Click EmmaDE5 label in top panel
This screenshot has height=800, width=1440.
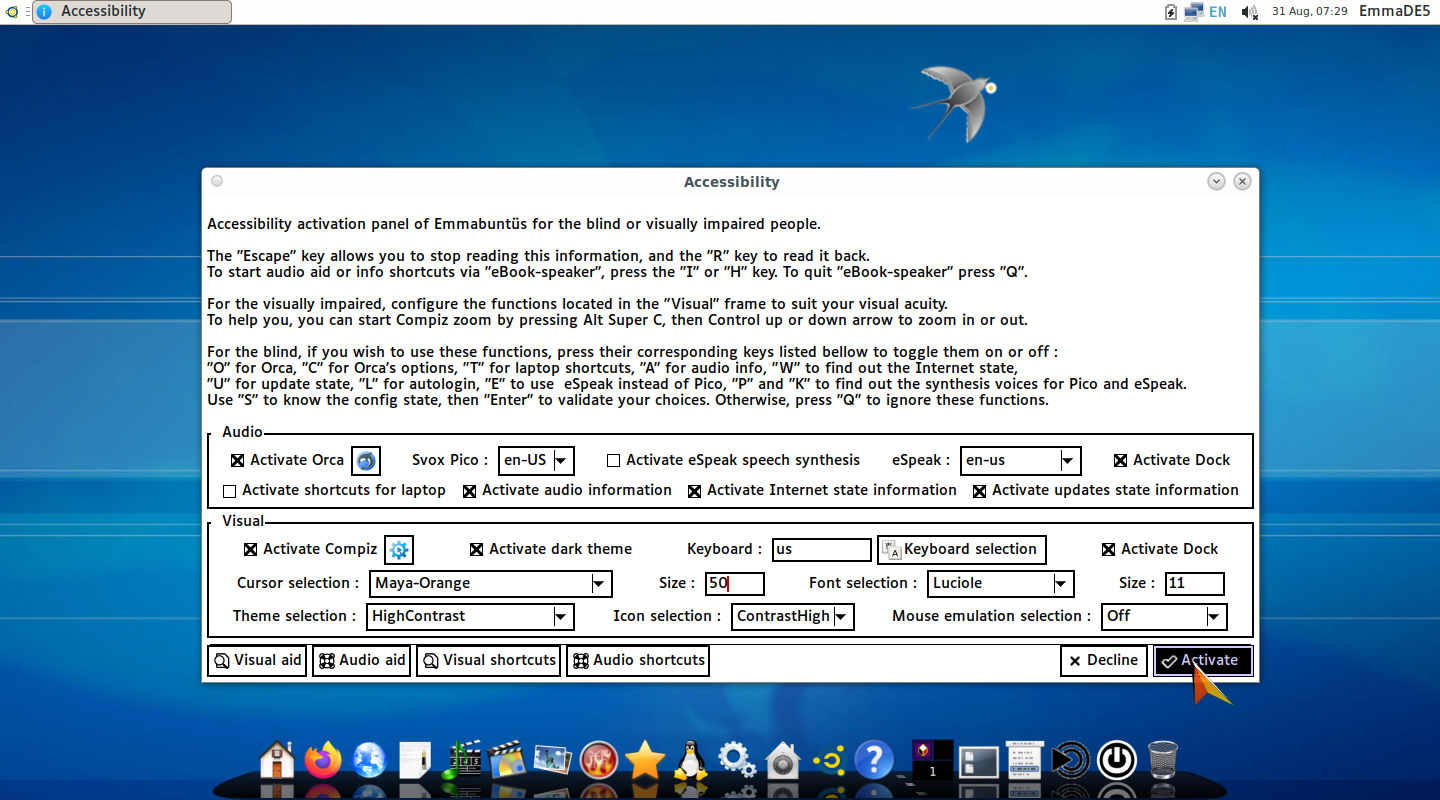click(1394, 12)
